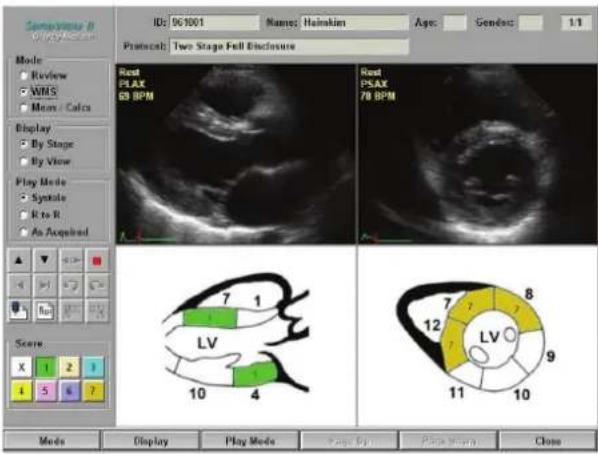Pick the cream score 2 swatch
This screenshot has height=454, width=598.
pyautogui.click(x=69, y=367)
